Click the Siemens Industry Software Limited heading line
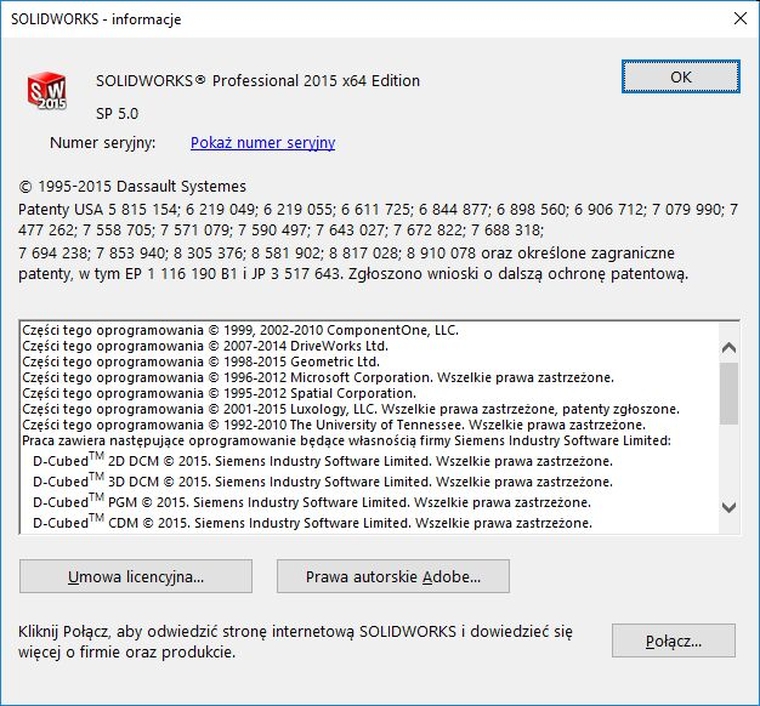 (x=347, y=440)
